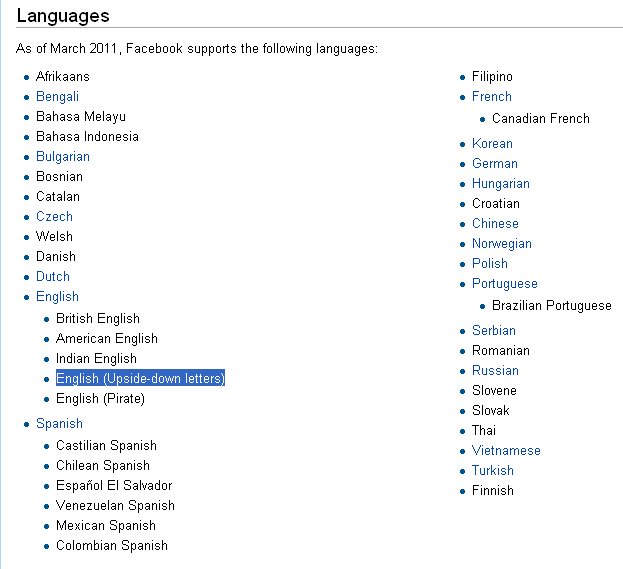
Task: Open the Polish link
Action: click(x=489, y=264)
